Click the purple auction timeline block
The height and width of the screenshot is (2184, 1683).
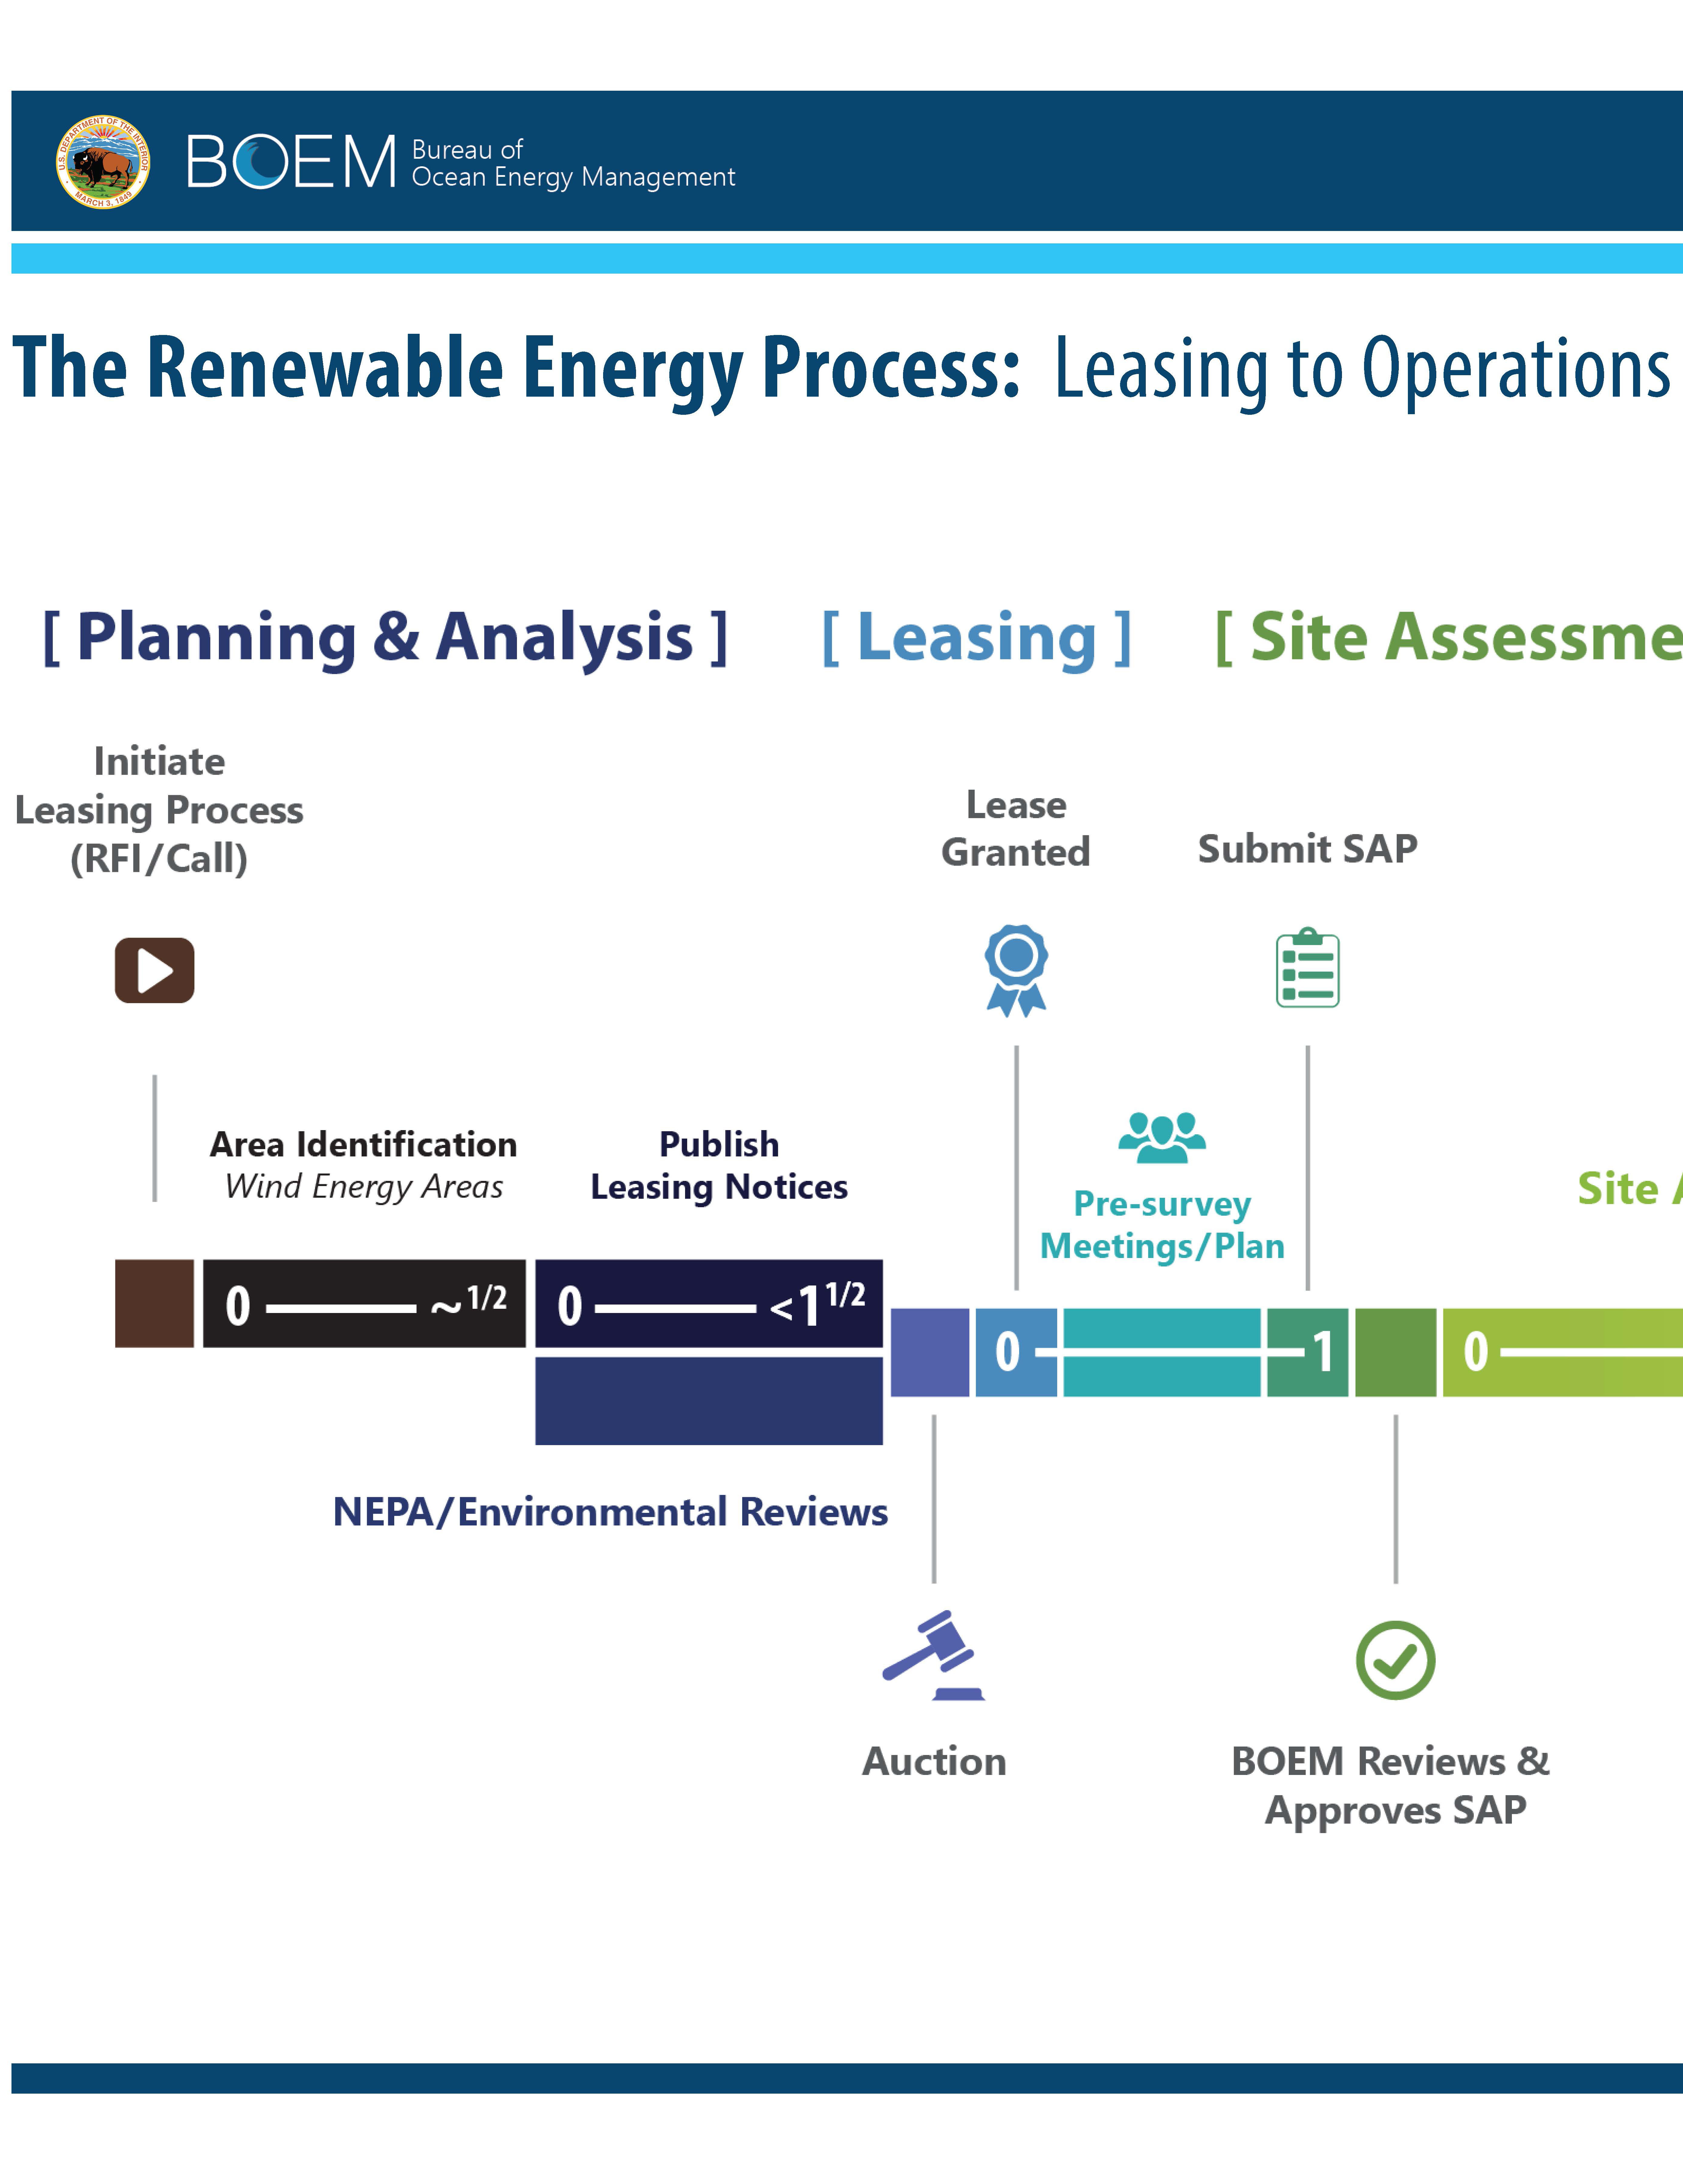pyautogui.click(x=930, y=1352)
